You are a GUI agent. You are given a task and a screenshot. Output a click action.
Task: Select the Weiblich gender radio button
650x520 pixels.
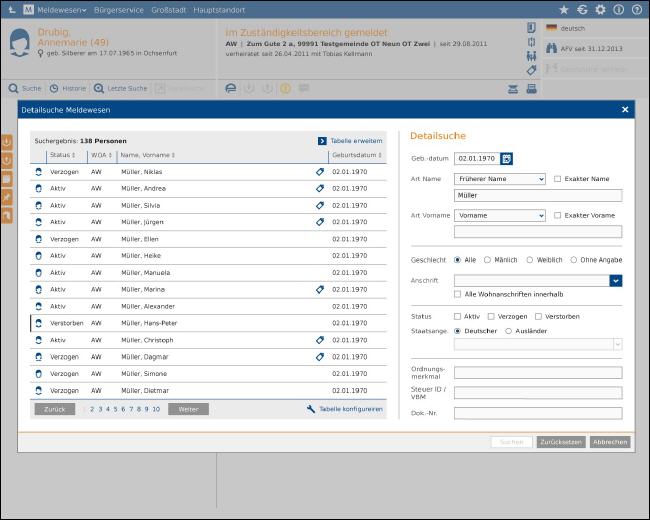click(x=530, y=260)
